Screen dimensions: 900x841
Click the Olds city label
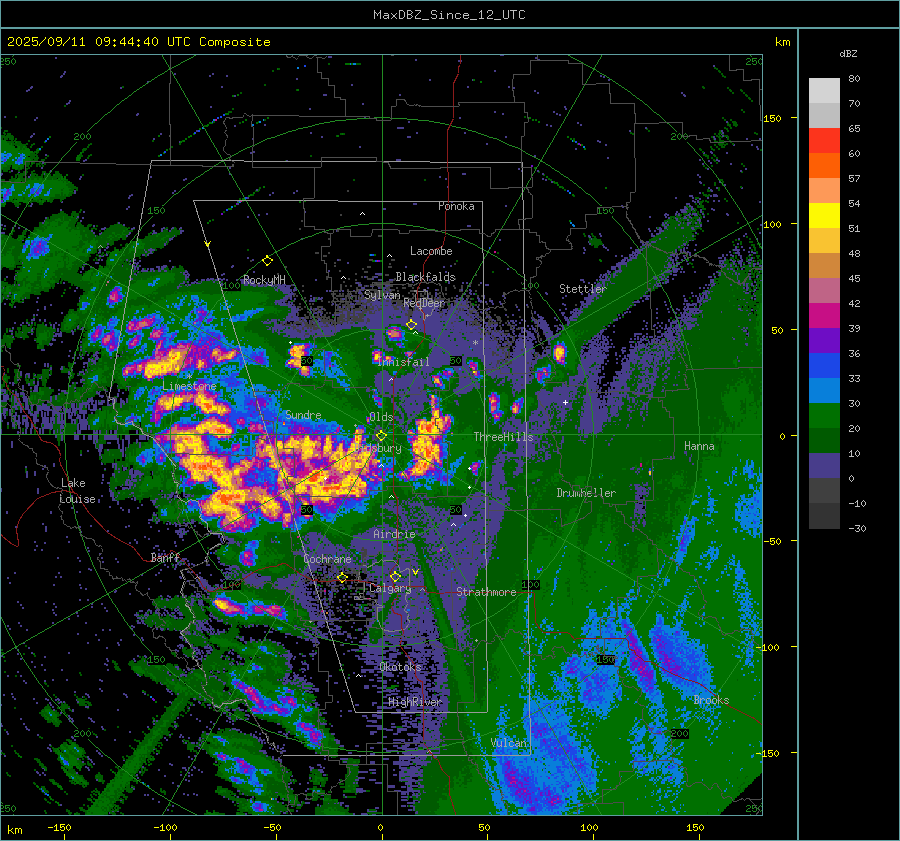(x=381, y=417)
